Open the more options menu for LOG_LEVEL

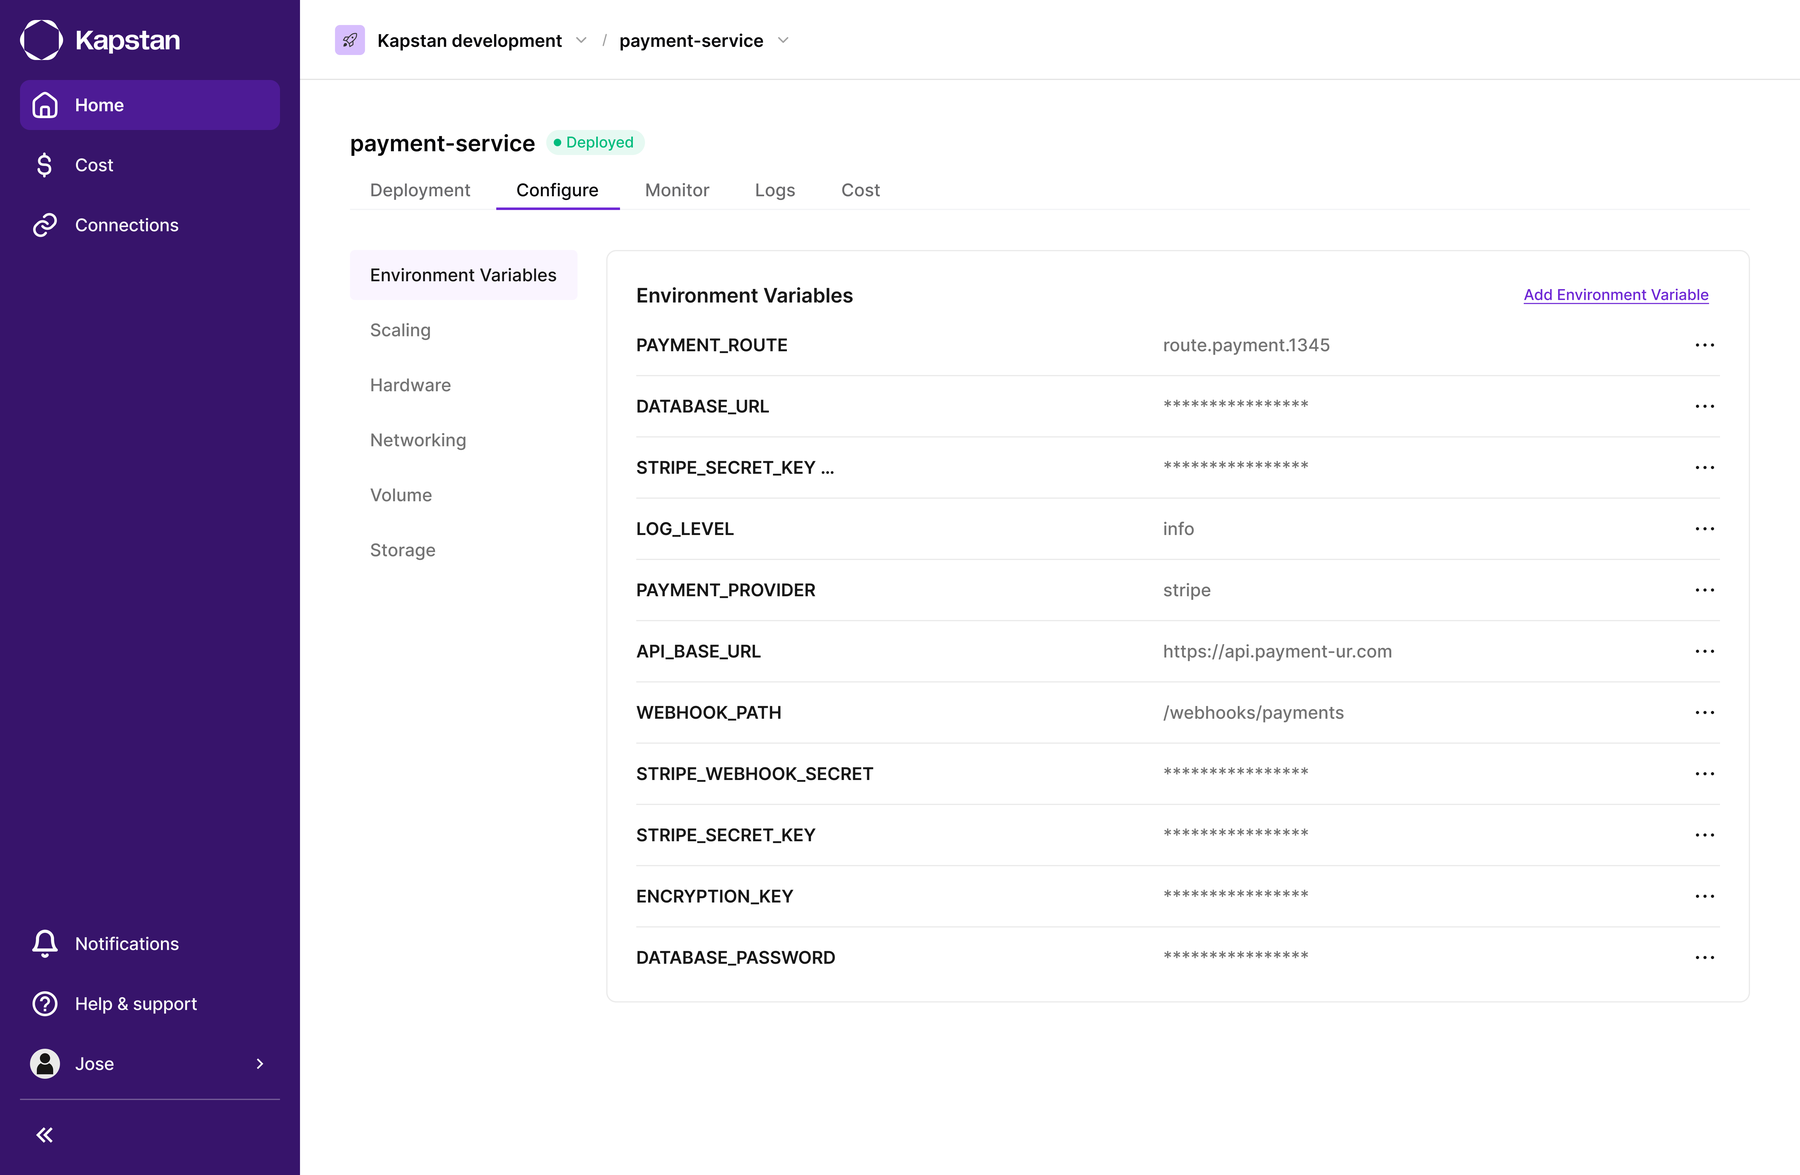1705,529
